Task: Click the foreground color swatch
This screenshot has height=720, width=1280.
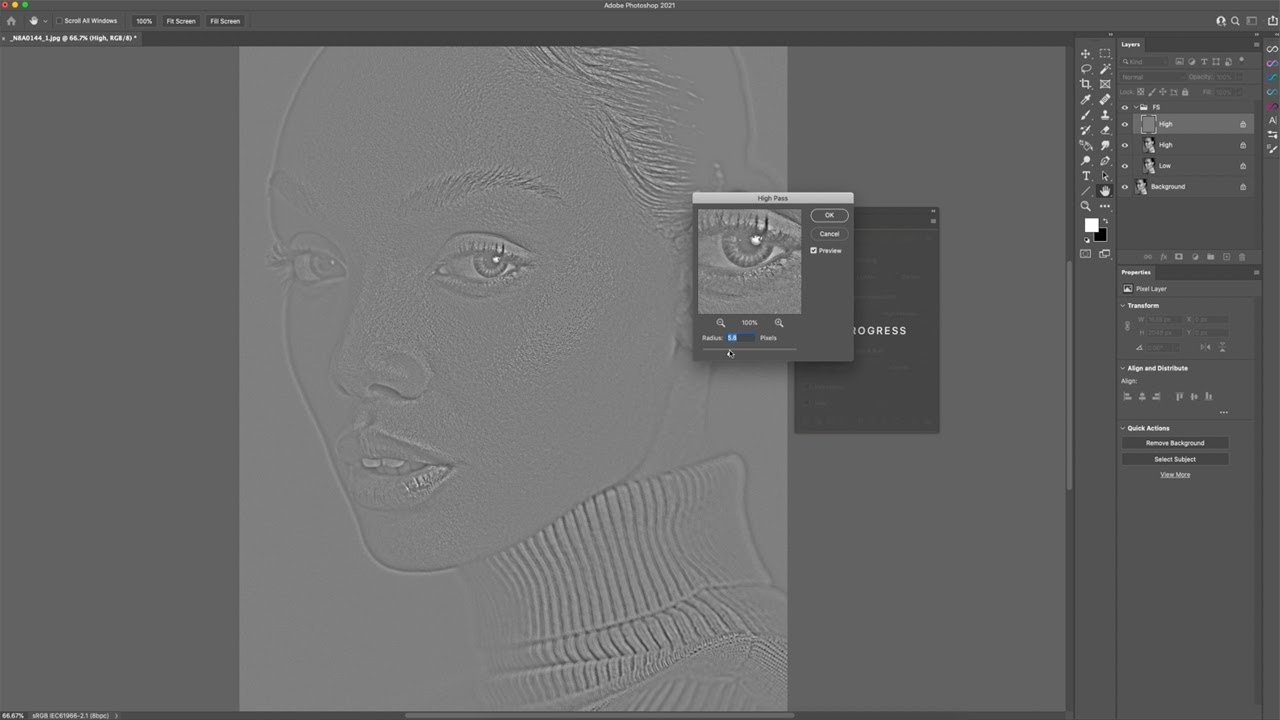Action: tap(1091, 225)
